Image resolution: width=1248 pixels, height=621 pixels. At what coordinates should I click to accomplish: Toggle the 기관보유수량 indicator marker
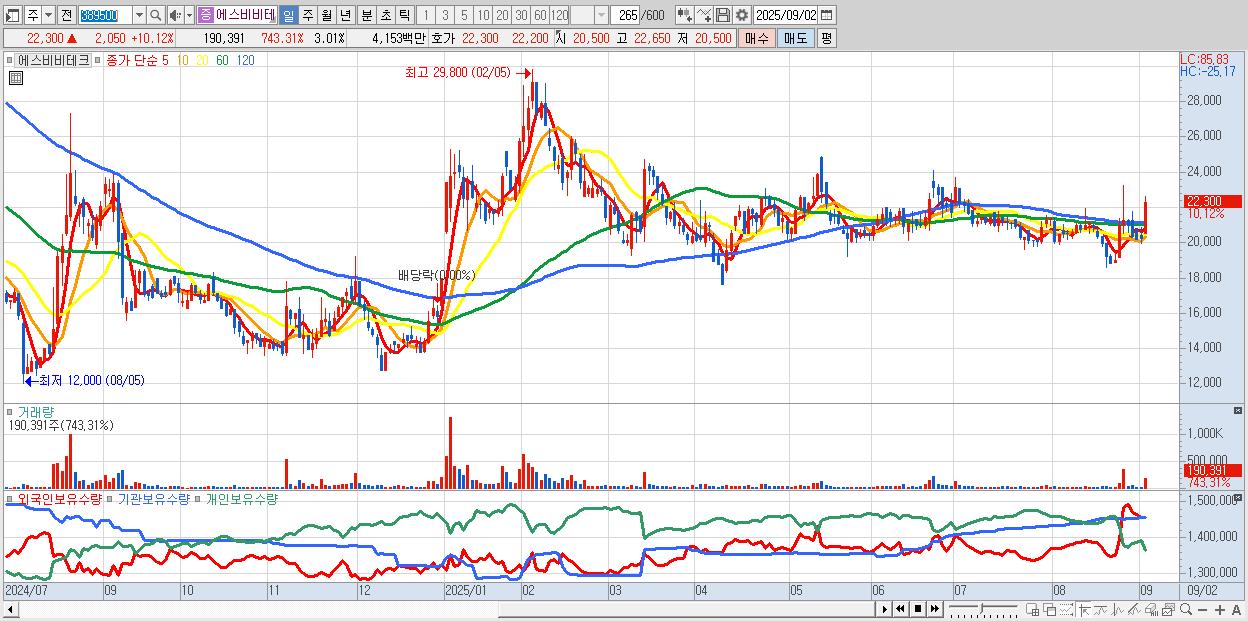click(x=111, y=498)
